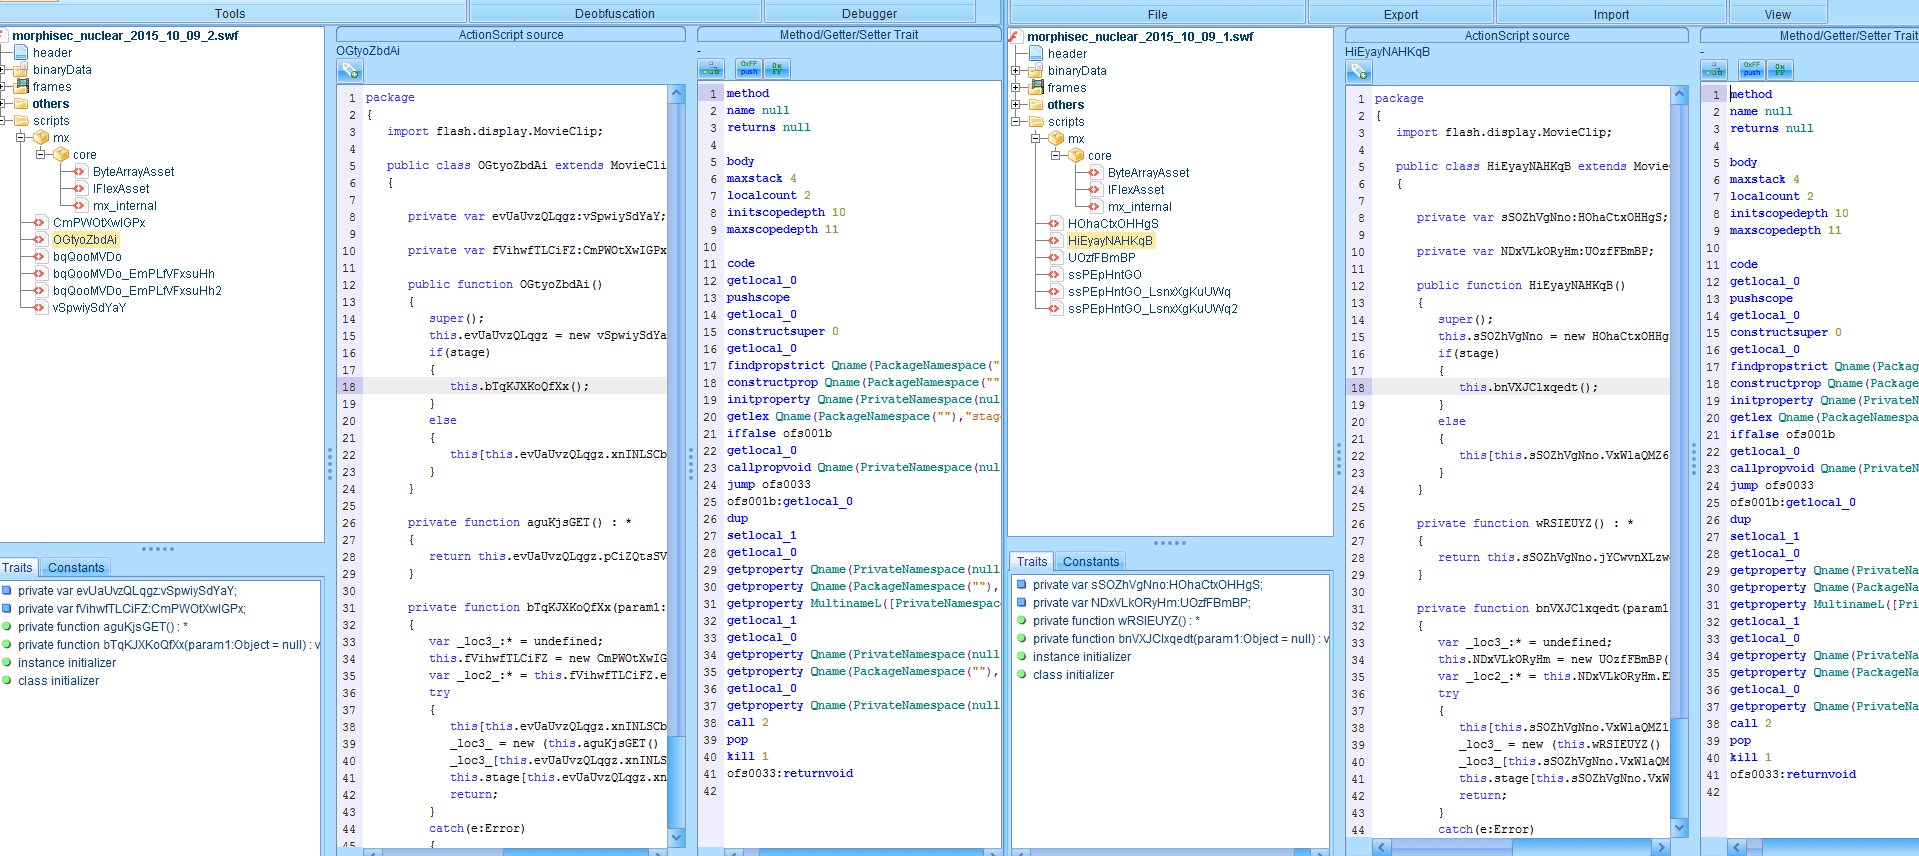Select OGtyoZbdAi script in the left tree
The width and height of the screenshot is (1919, 856).
85,239
